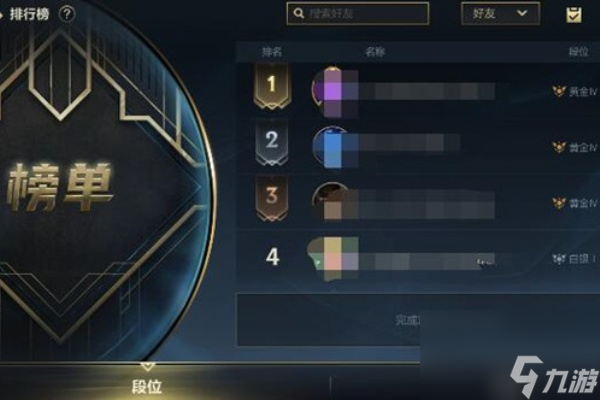Screen dimensions: 600x400
Task: Click the rank 2 silver badge
Action: [x=272, y=142]
